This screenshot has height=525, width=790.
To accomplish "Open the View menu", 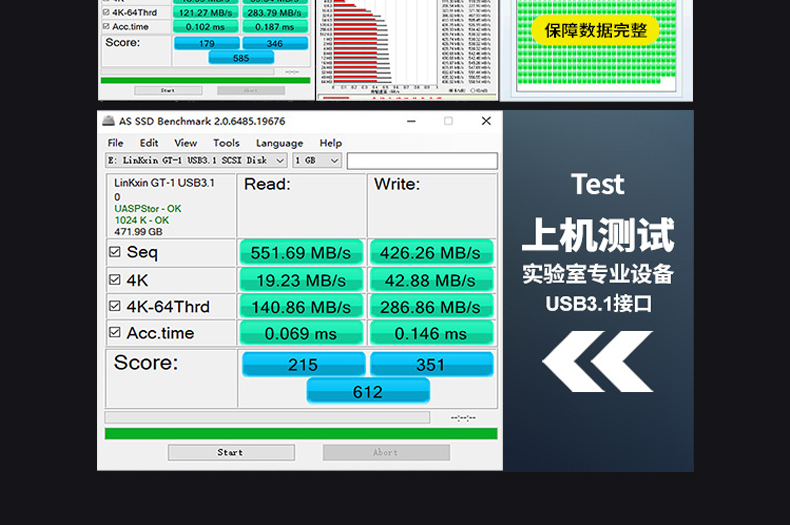I will click(x=185, y=143).
